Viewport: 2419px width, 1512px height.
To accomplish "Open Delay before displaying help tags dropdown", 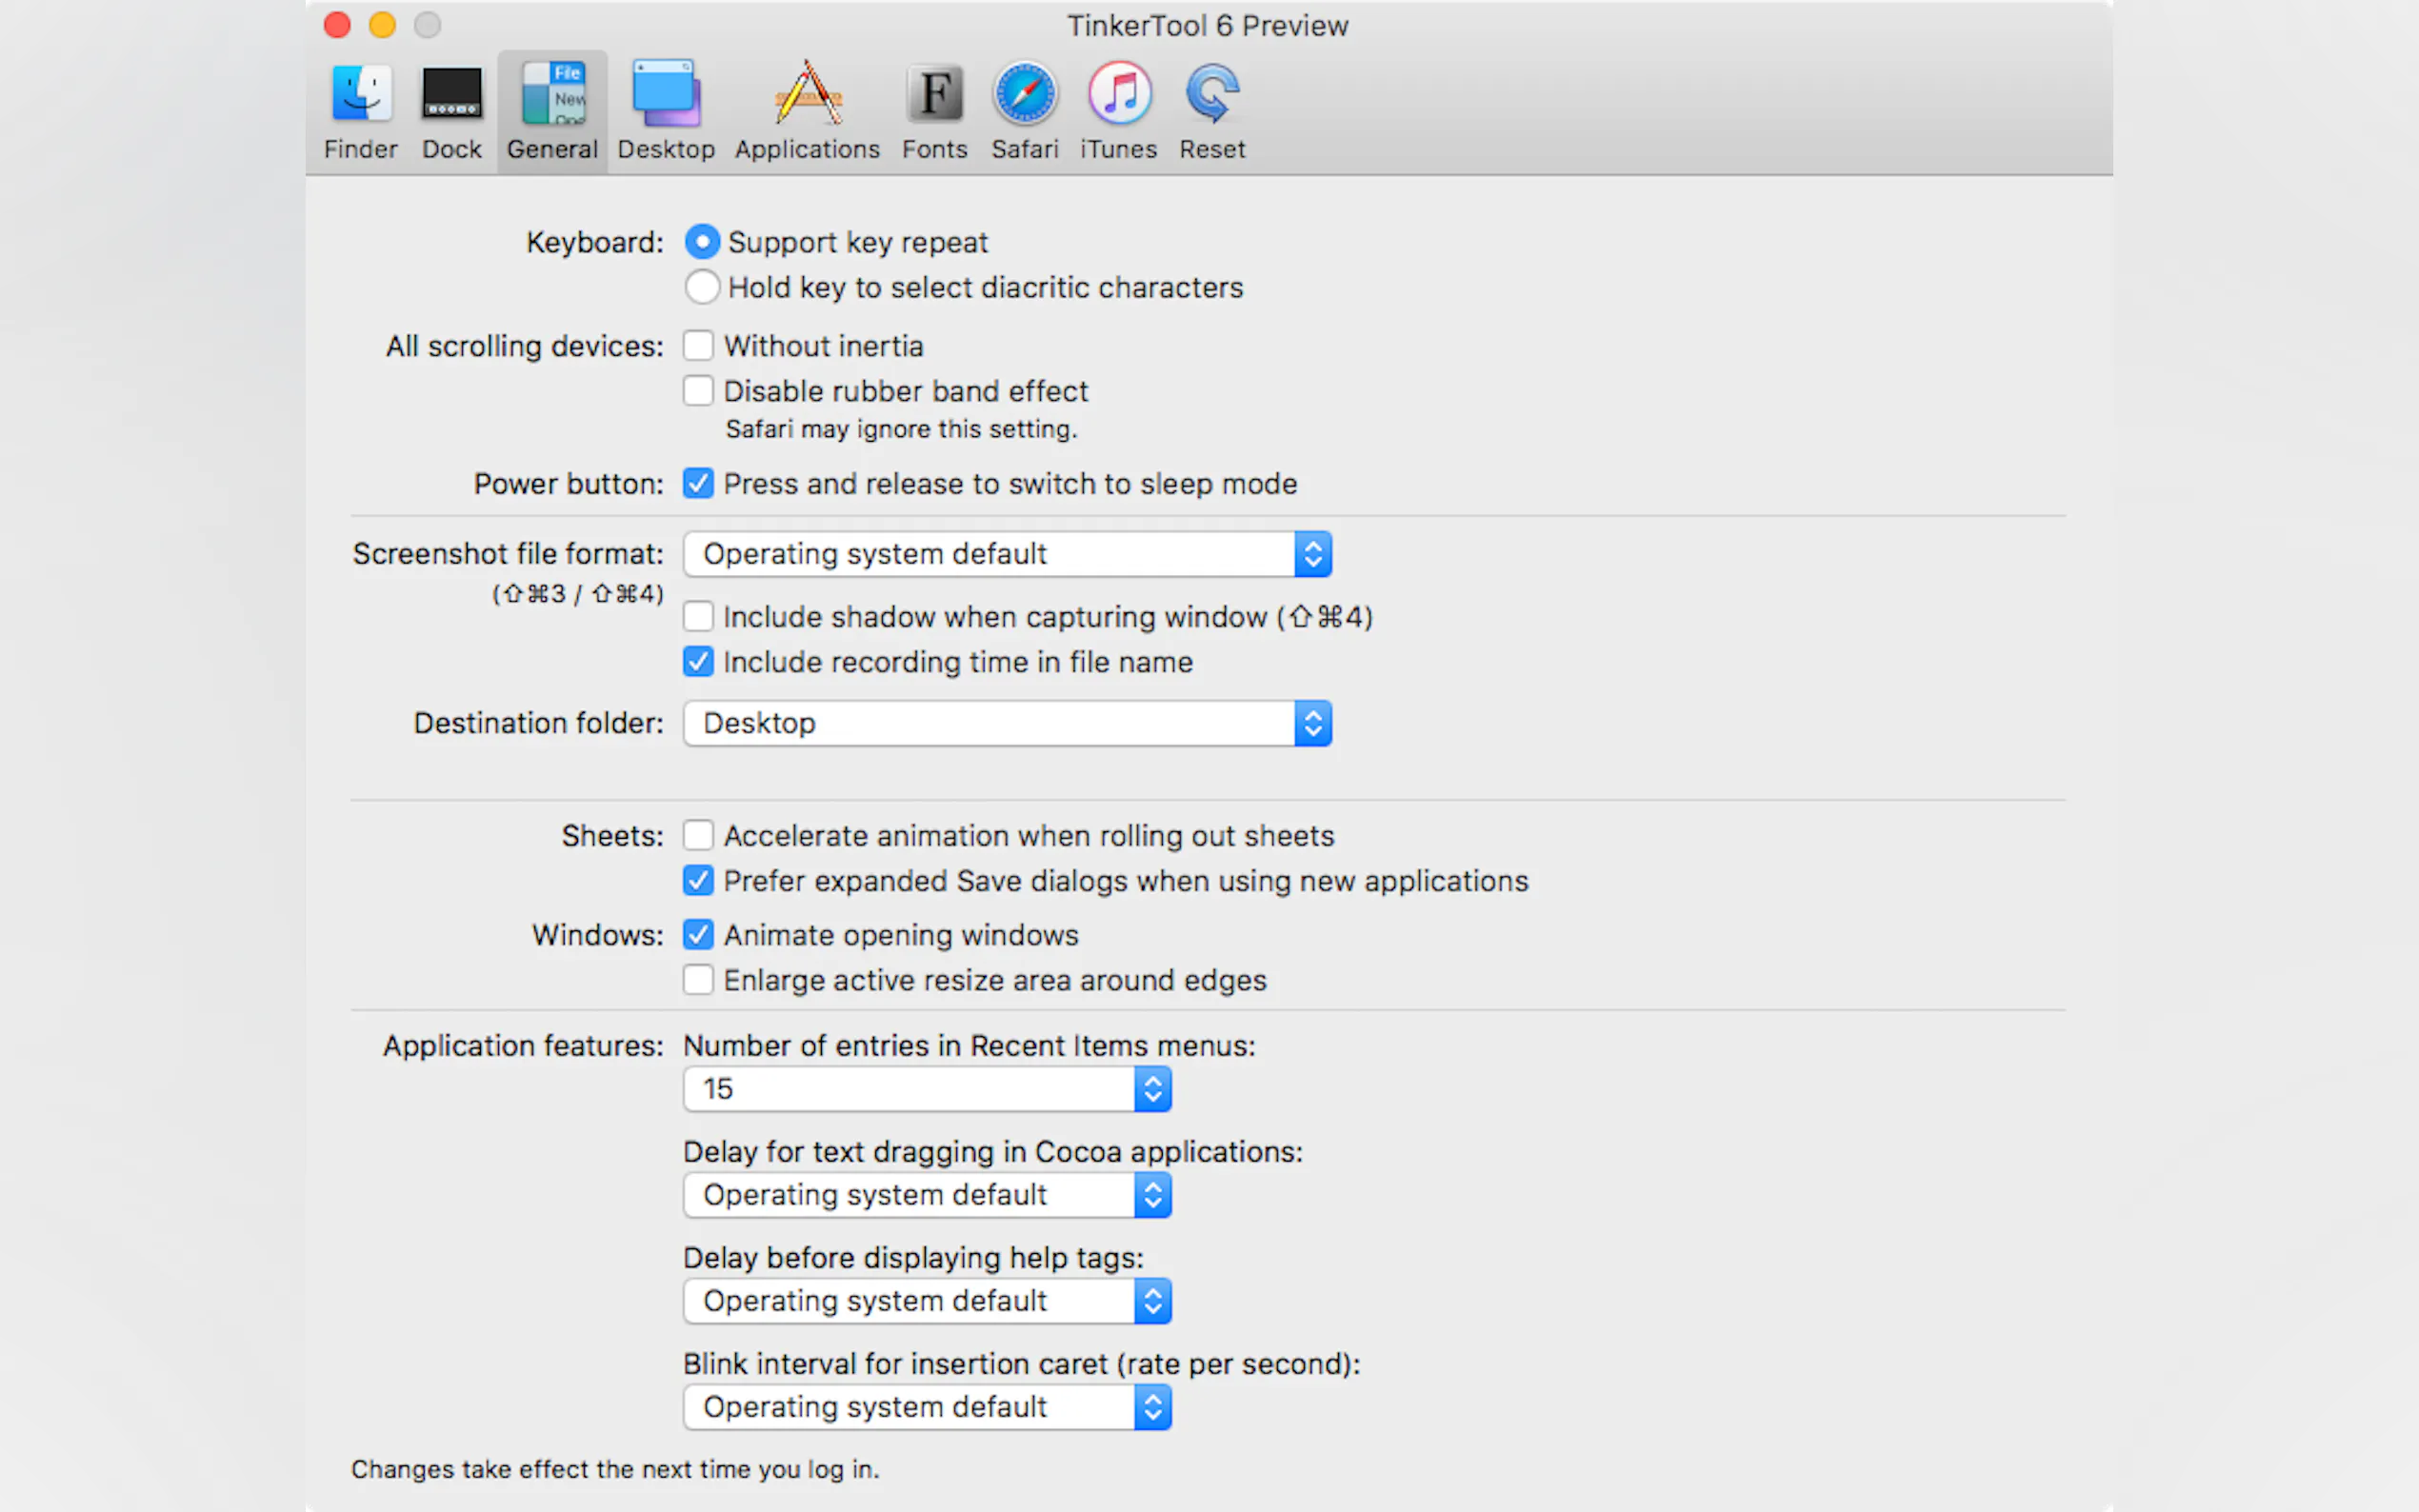I will click(927, 1301).
